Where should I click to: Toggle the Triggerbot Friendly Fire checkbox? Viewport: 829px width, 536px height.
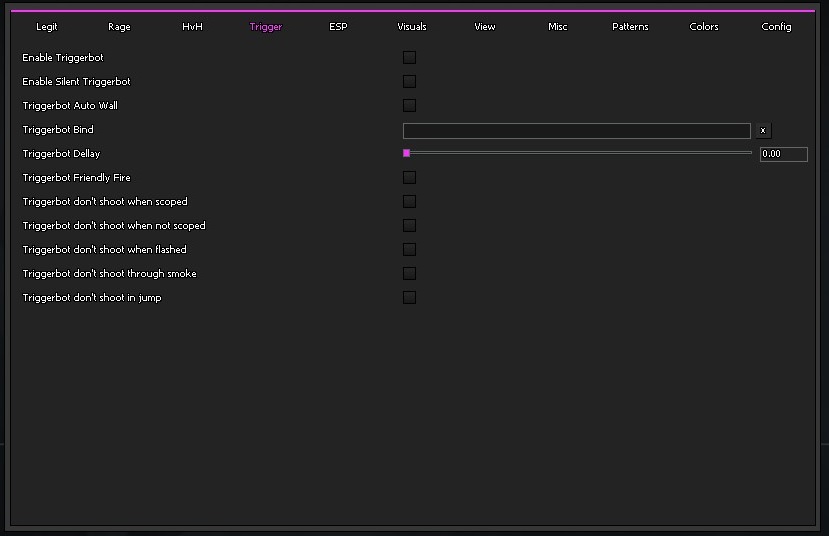pos(409,178)
